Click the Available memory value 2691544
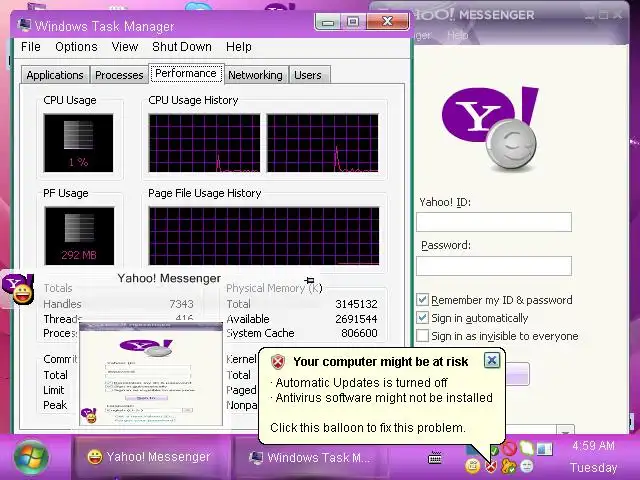The height and width of the screenshot is (480, 640). pyautogui.click(x=356, y=318)
